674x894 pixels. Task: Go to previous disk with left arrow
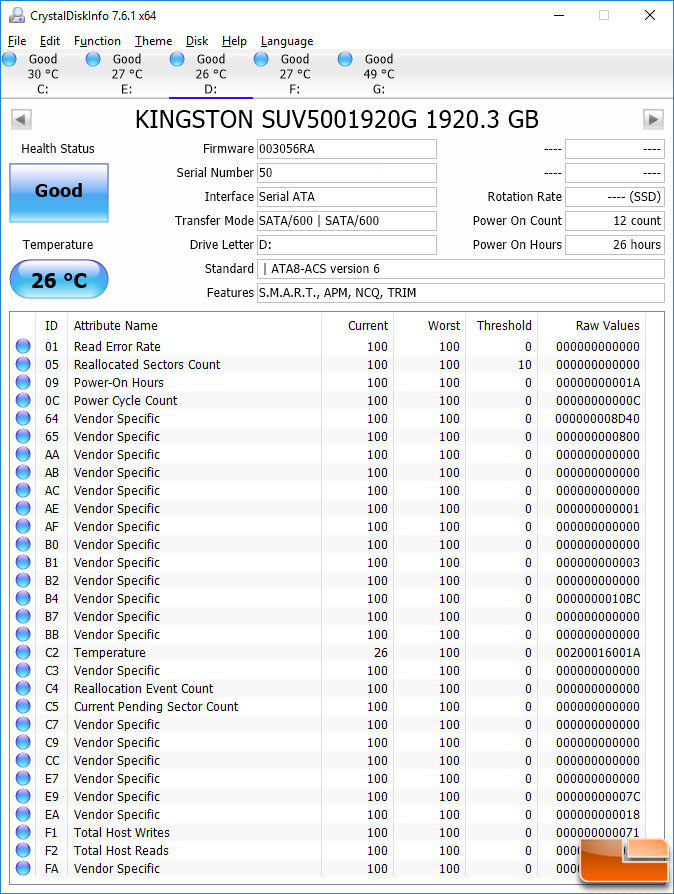coord(21,120)
